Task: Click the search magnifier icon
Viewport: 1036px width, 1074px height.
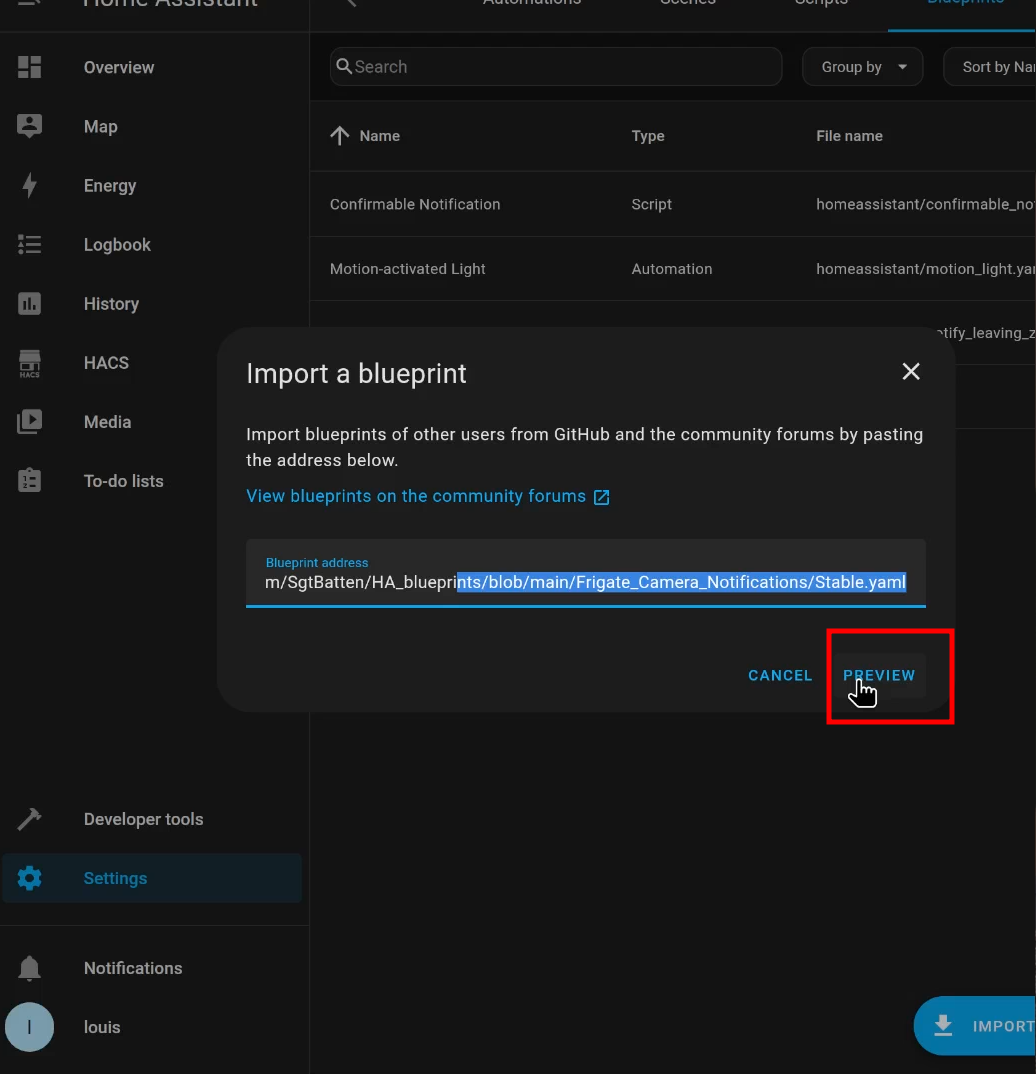Action: click(344, 66)
